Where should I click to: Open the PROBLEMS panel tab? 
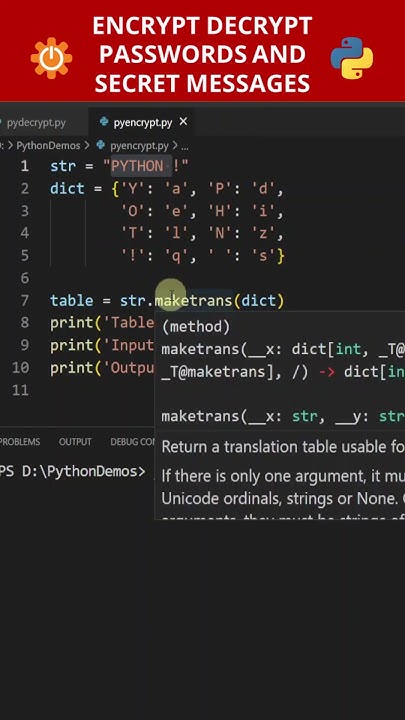[20, 442]
